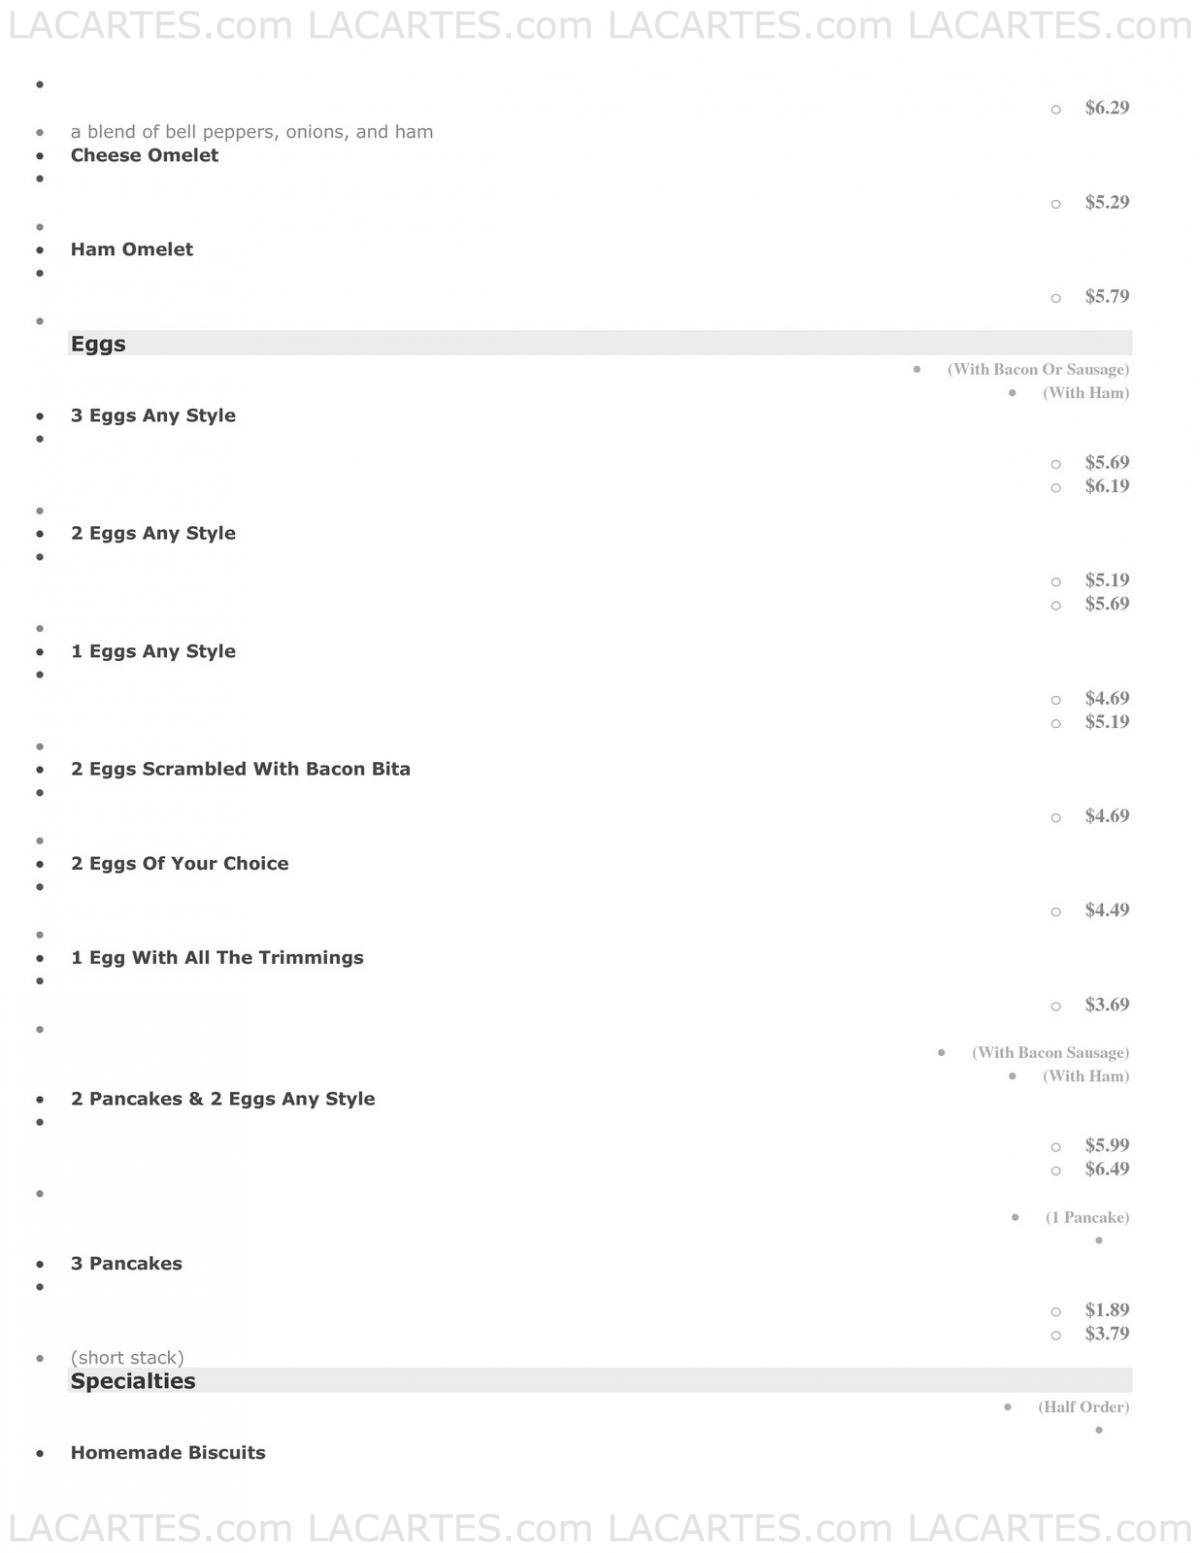Select the Ham Omelet item
The image size is (1200, 1553).
tap(131, 249)
